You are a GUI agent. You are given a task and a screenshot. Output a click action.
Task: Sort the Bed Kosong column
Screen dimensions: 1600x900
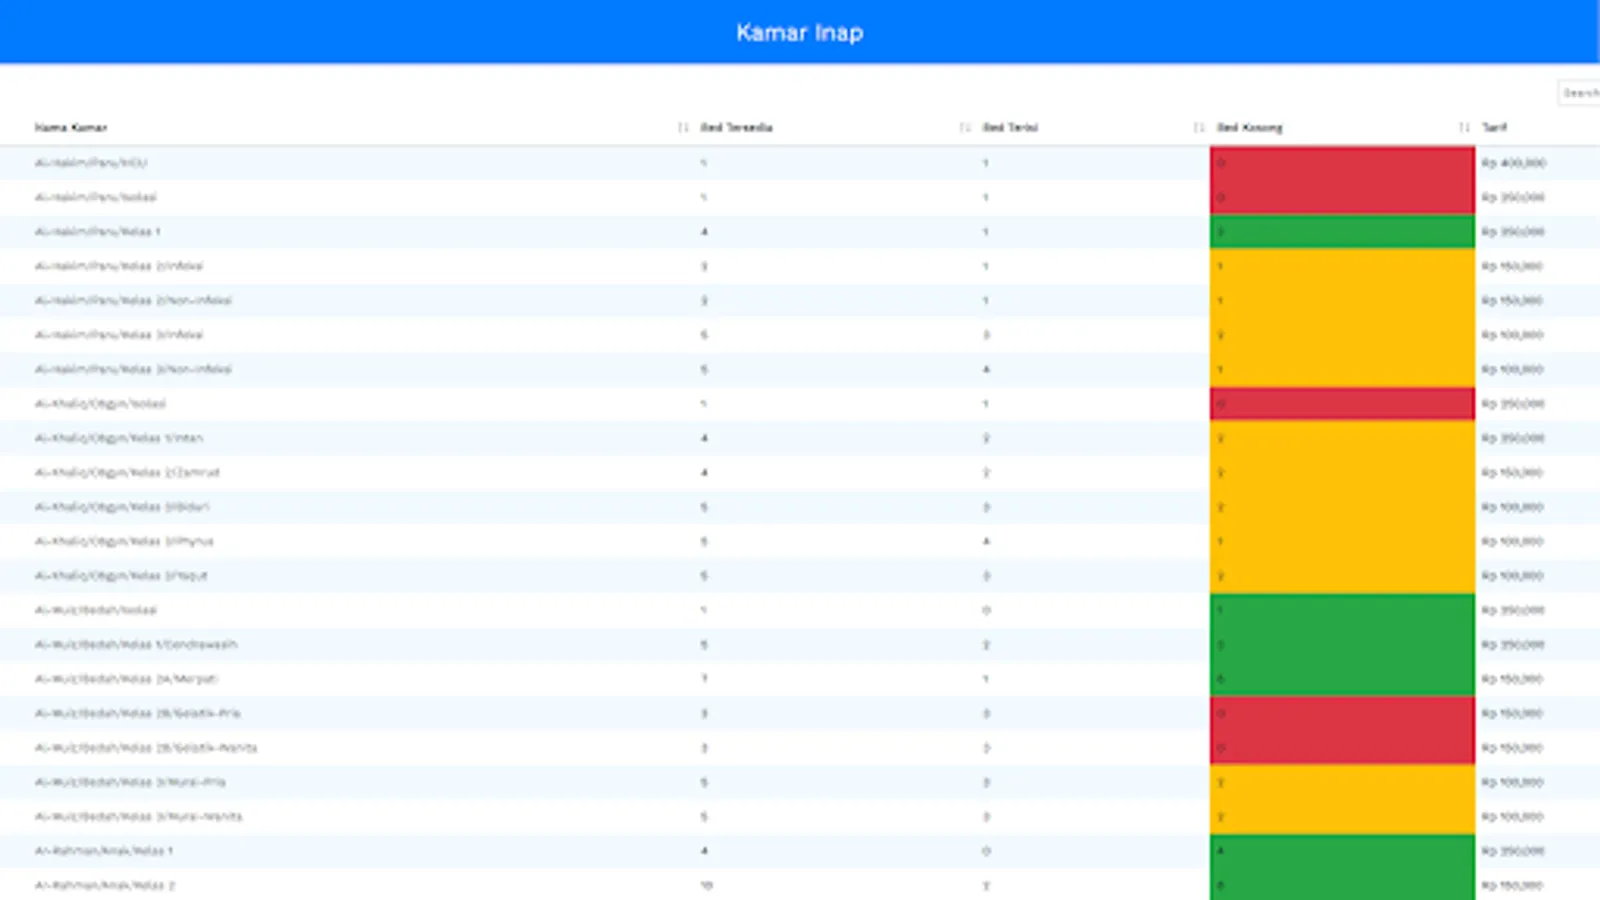tap(1198, 127)
